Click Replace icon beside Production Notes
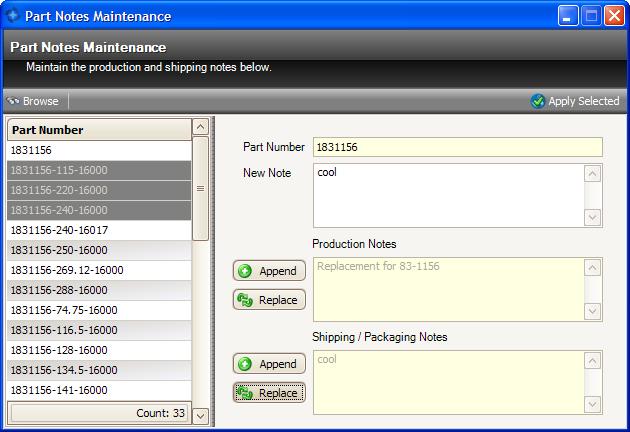The image size is (630, 432). click(245, 300)
